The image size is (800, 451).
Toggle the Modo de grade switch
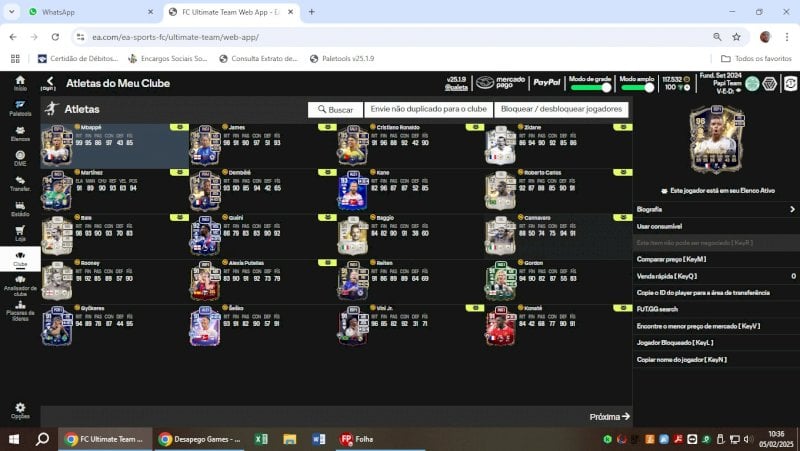point(591,87)
